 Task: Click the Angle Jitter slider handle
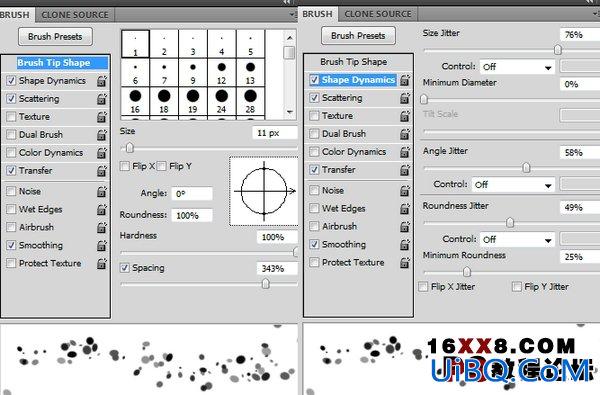527,168
